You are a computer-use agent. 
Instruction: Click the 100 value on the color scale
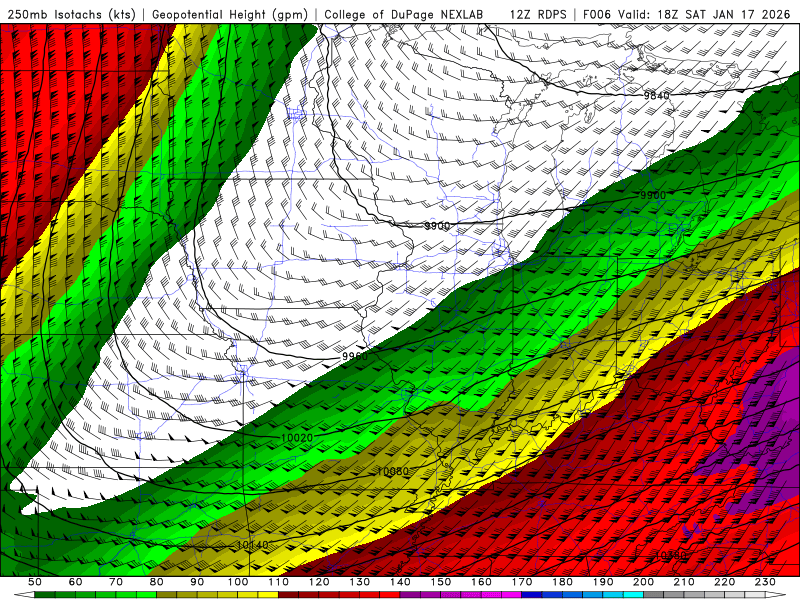[x=238, y=582]
